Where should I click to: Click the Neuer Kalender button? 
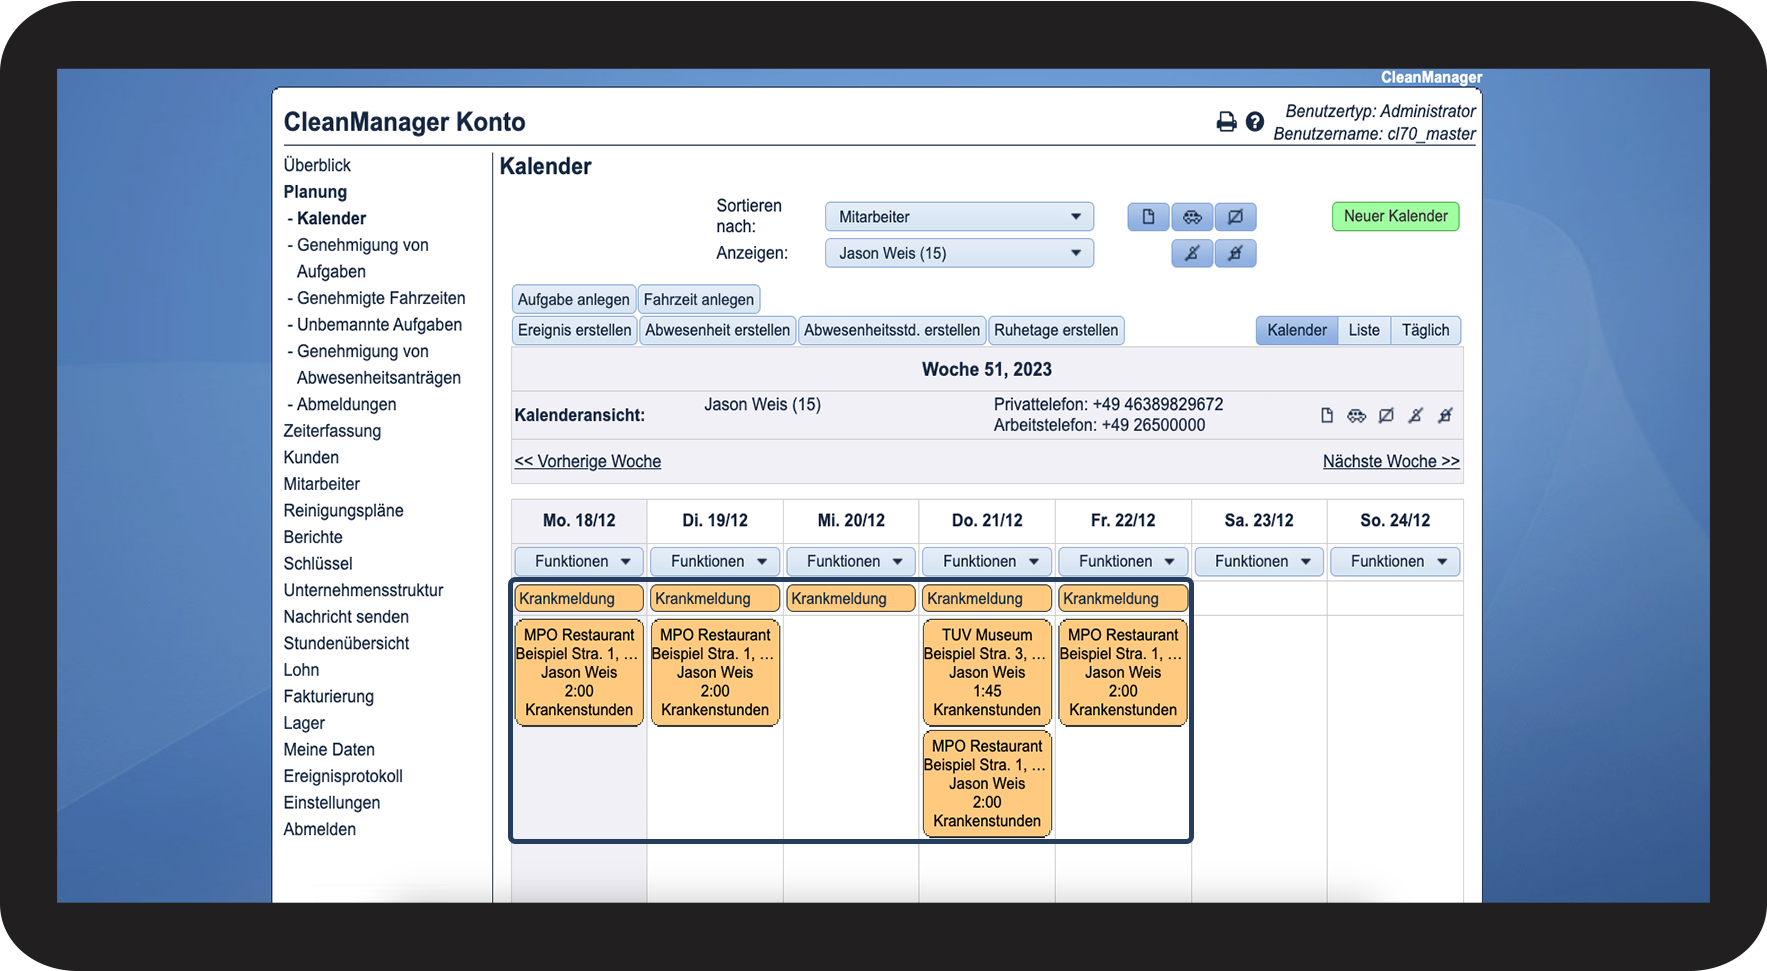pos(1395,216)
